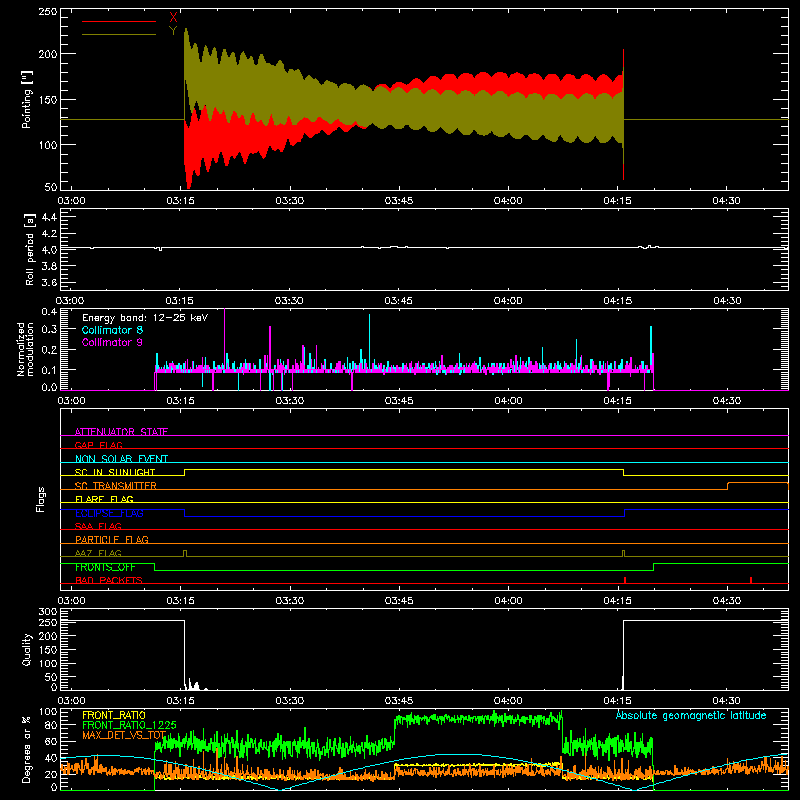Click the ECLIPSE_FLAG label
Image resolution: width=800 pixels, height=800 pixels.
(109, 513)
